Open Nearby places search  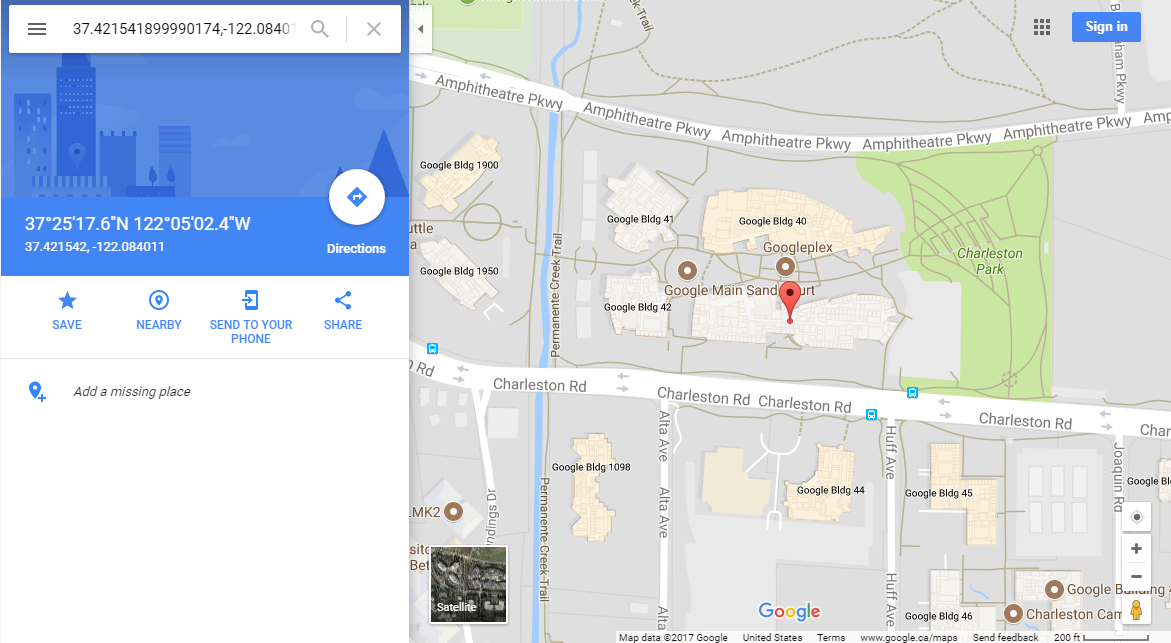158,311
